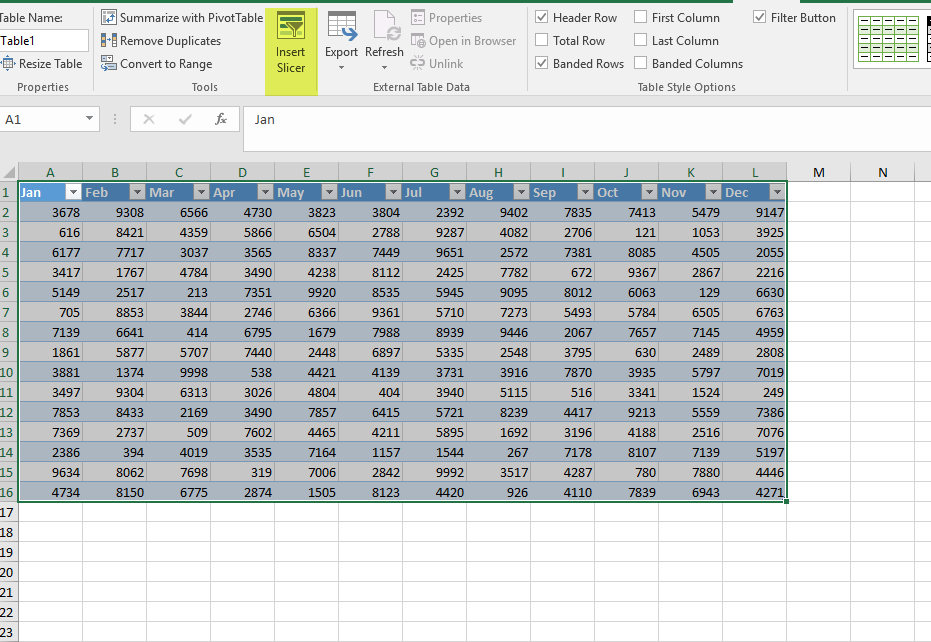Select the green table style thumbnail
This screenshot has width=931, height=642.
(888, 39)
